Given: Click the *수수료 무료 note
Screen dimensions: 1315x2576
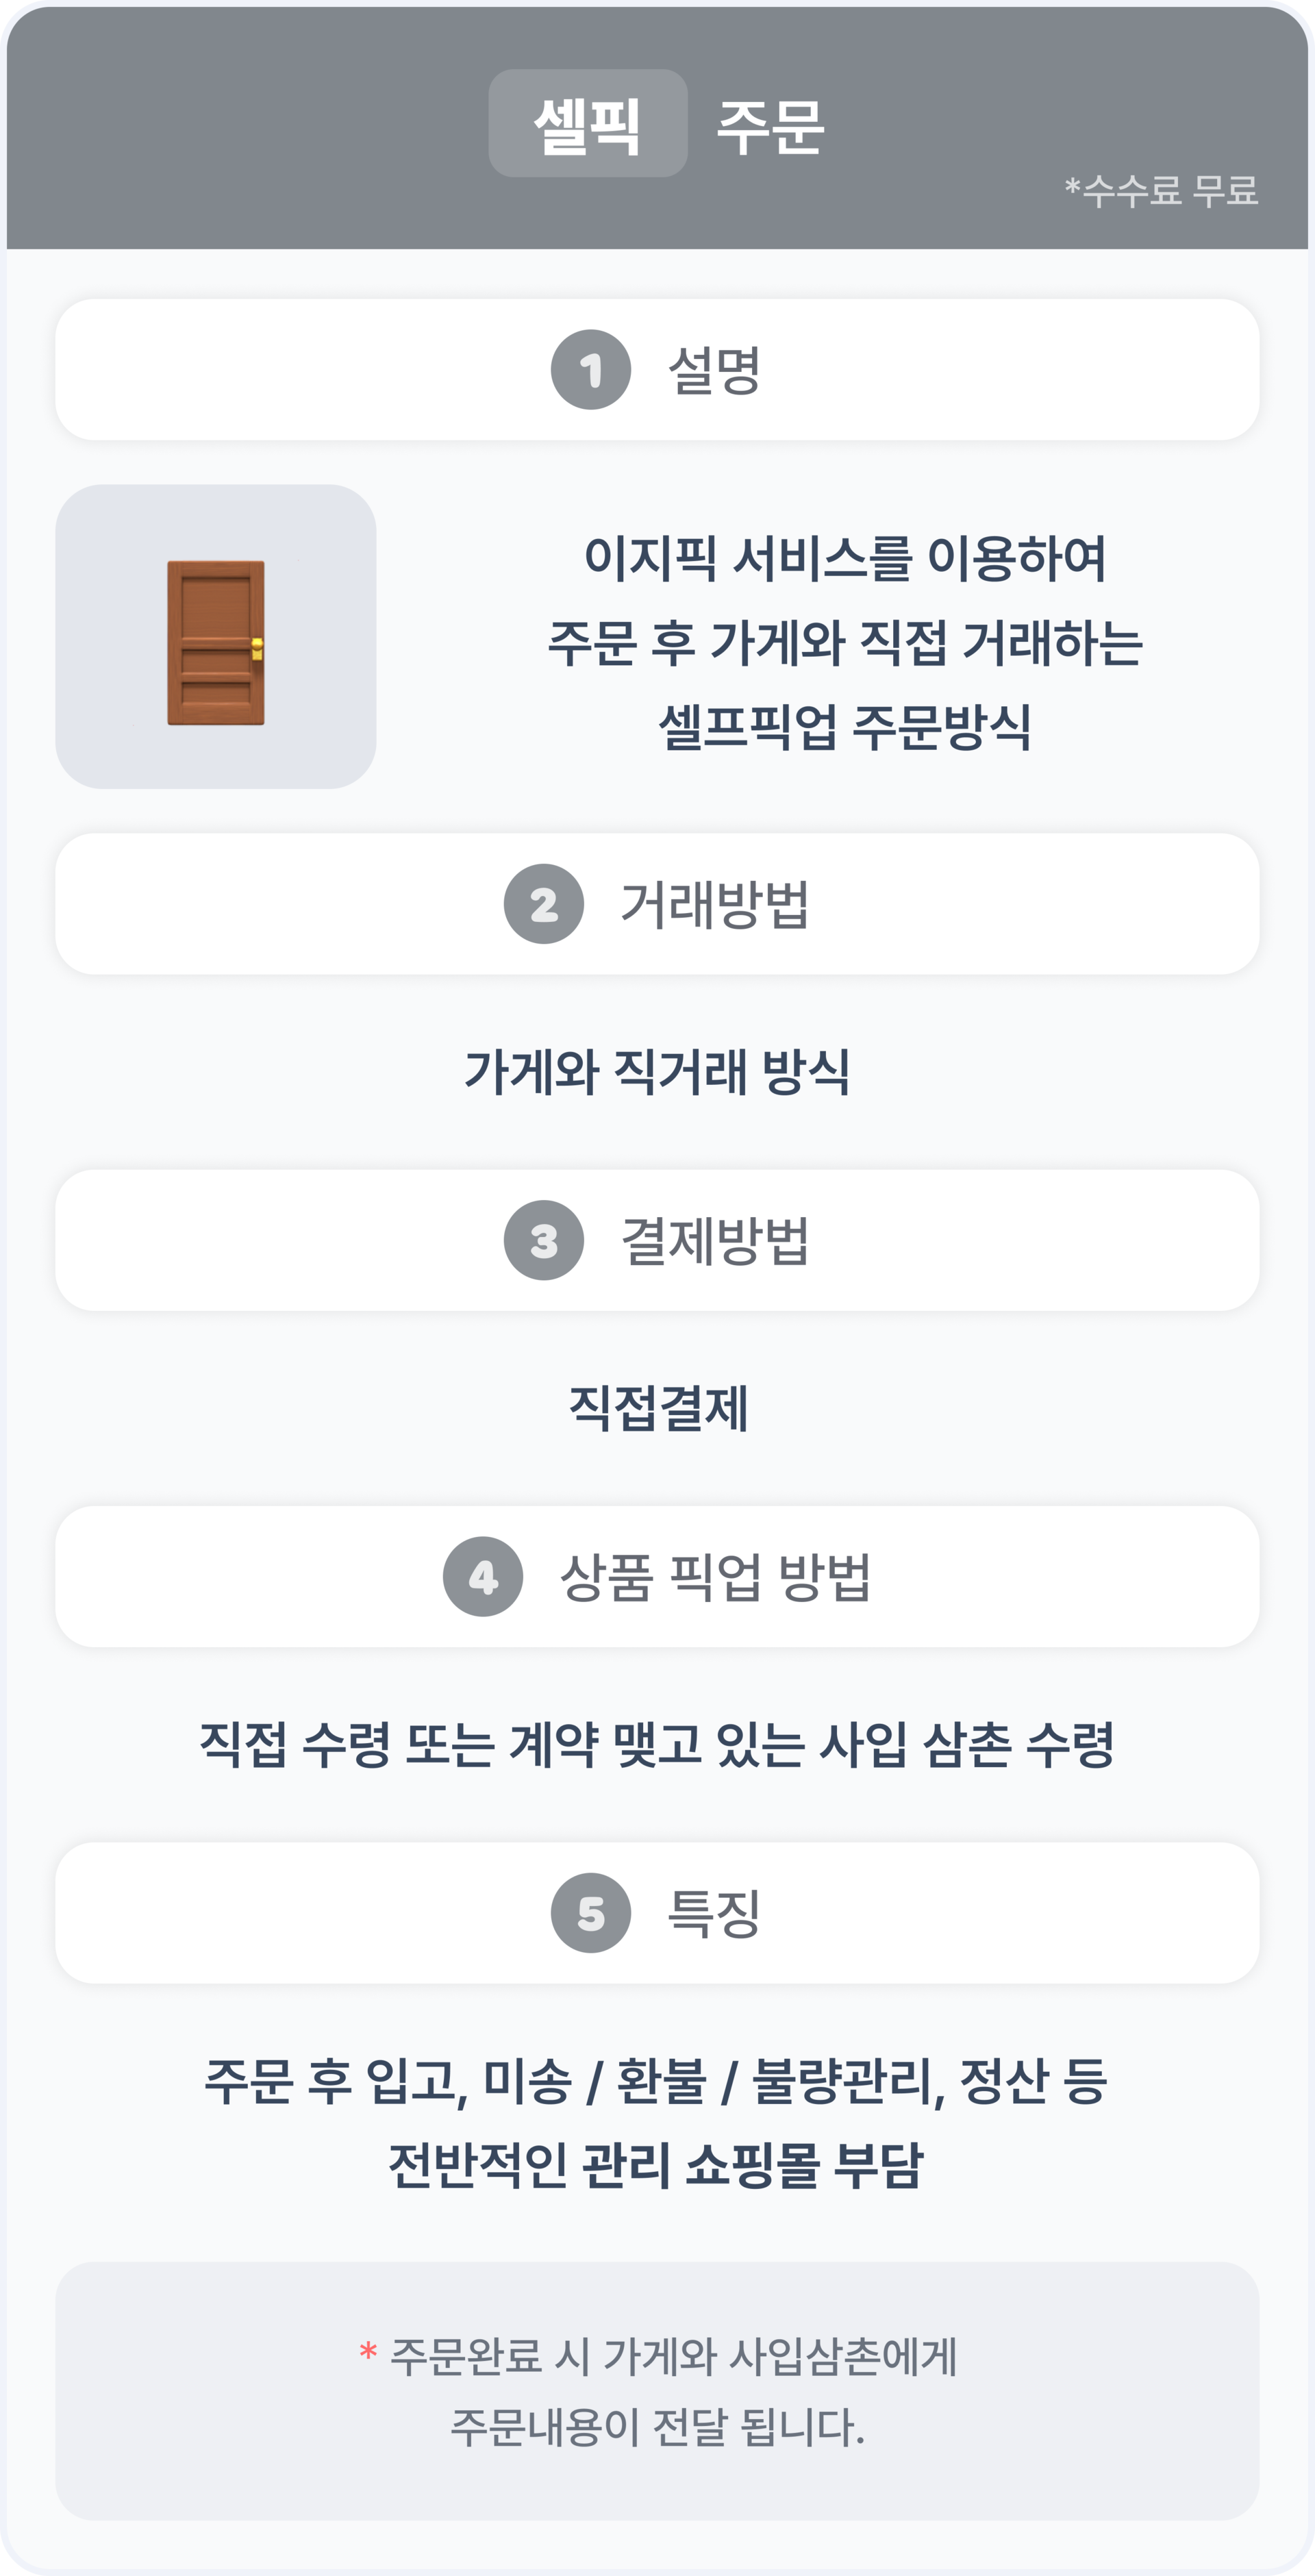Looking at the screenshot, I should [x=1161, y=190].
